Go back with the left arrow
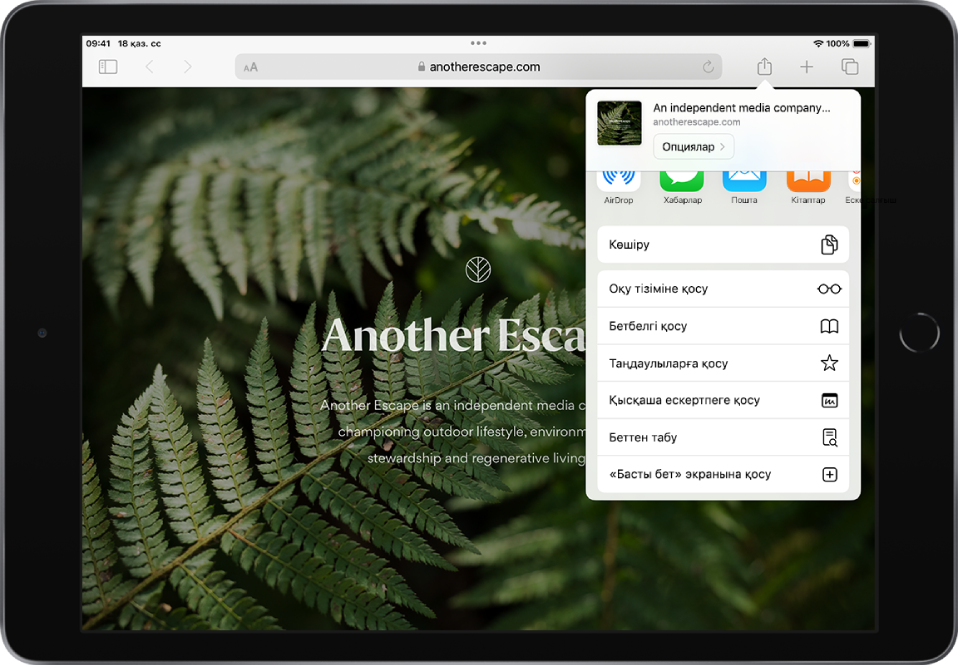Screen dimensions: 958x665 150,67
